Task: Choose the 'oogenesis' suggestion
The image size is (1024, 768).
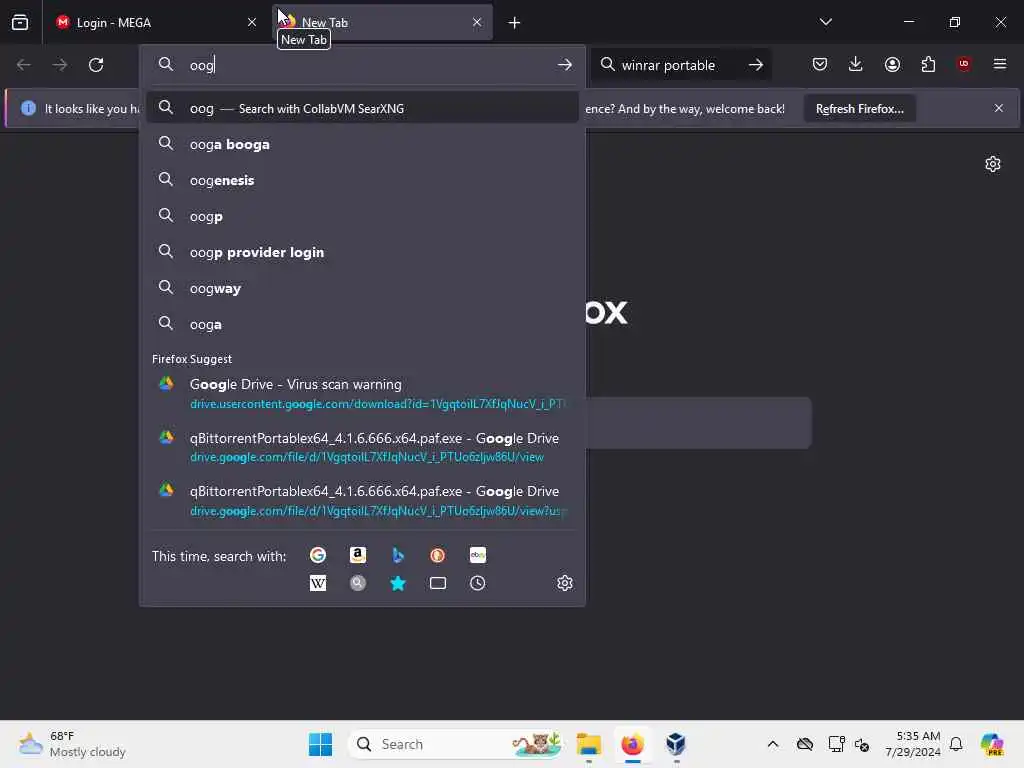Action: tap(362, 180)
